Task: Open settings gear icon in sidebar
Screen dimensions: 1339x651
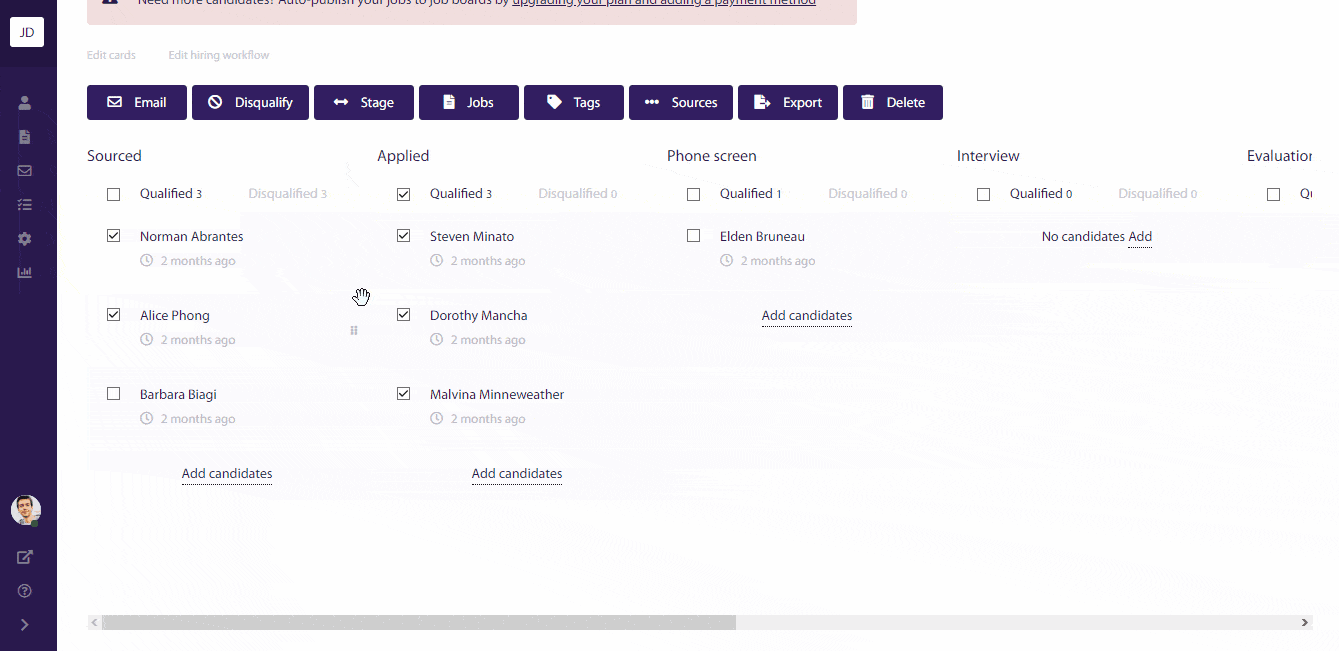Action: pyautogui.click(x=25, y=239)
